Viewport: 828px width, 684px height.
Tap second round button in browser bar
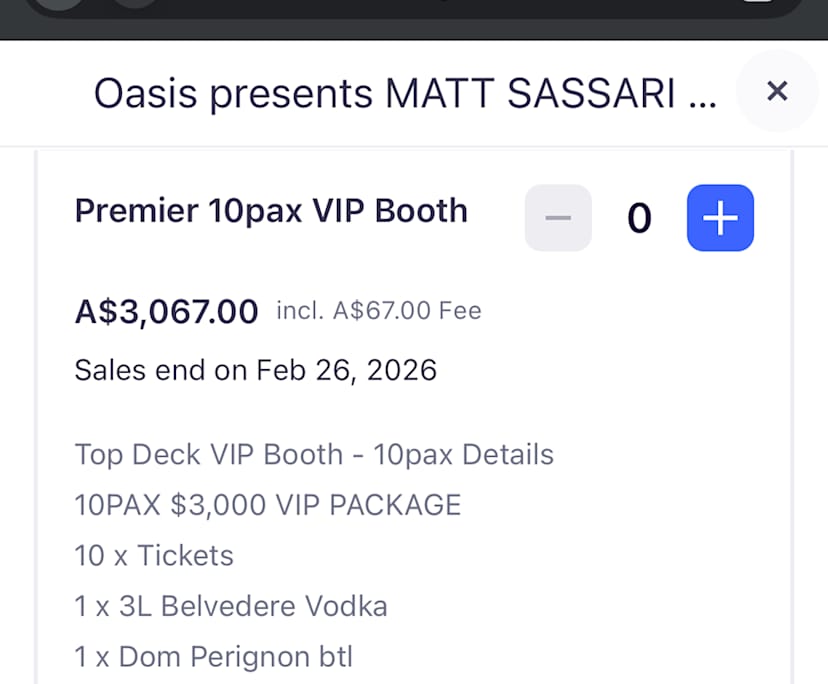[x=135, y=8]
